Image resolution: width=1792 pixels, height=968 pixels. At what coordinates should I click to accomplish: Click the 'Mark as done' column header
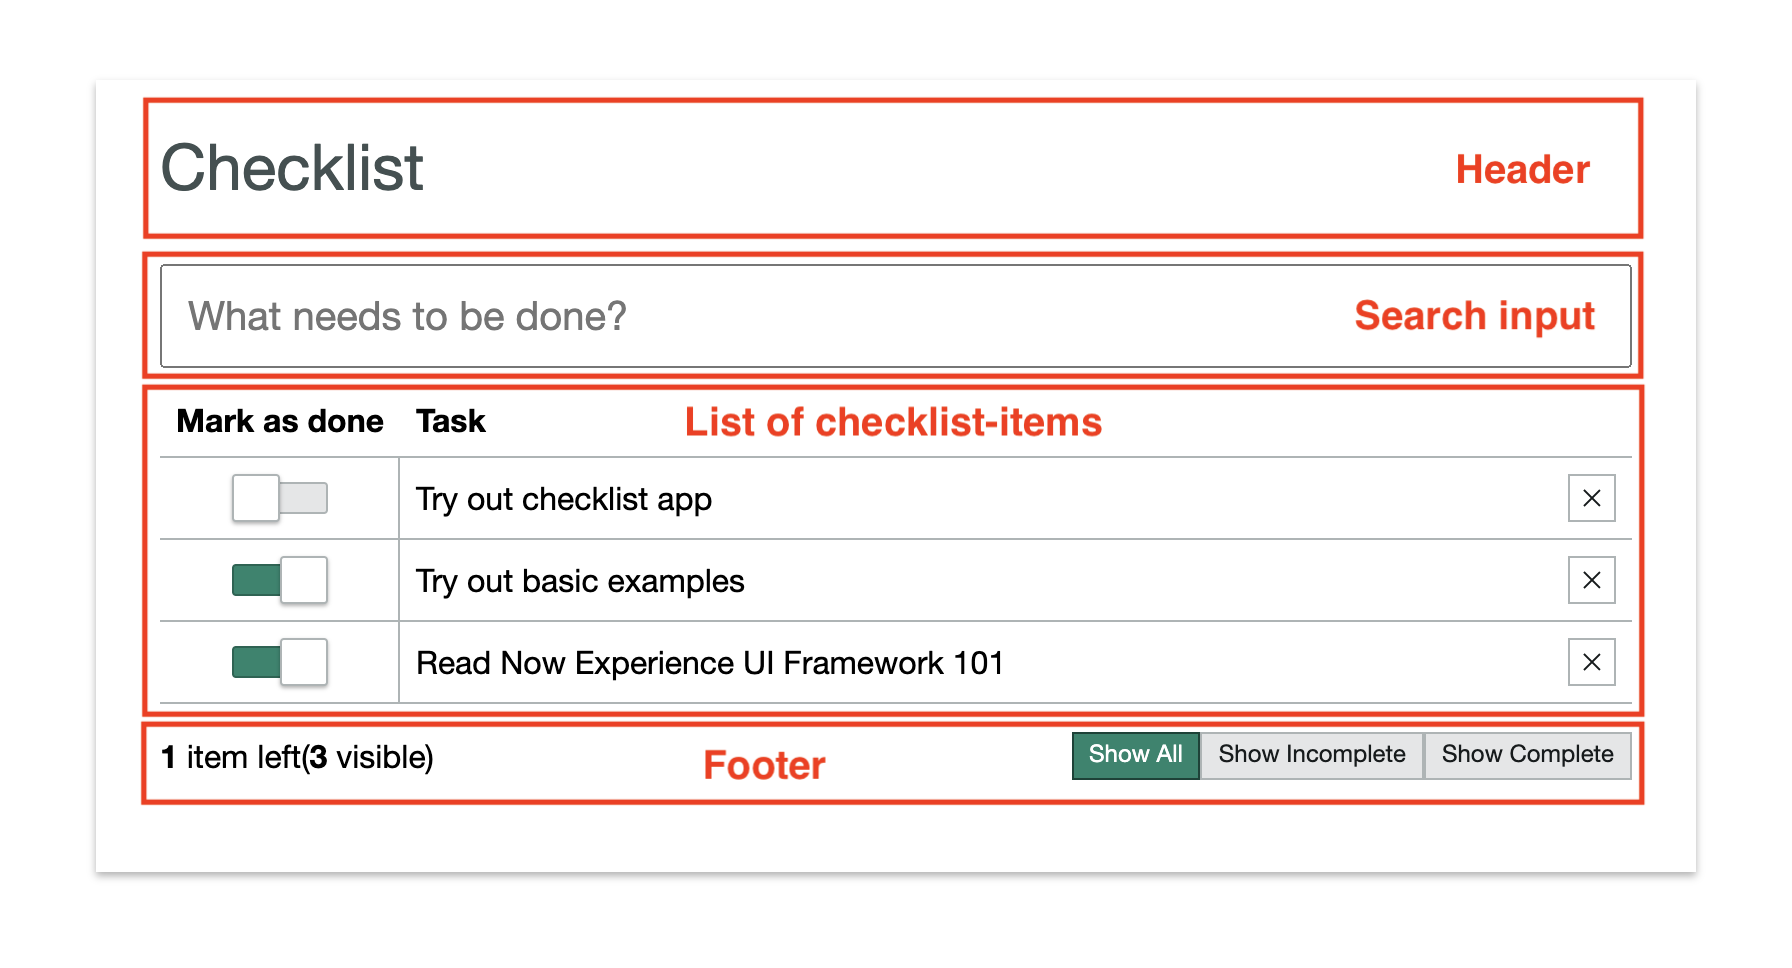tap(280, 421)
